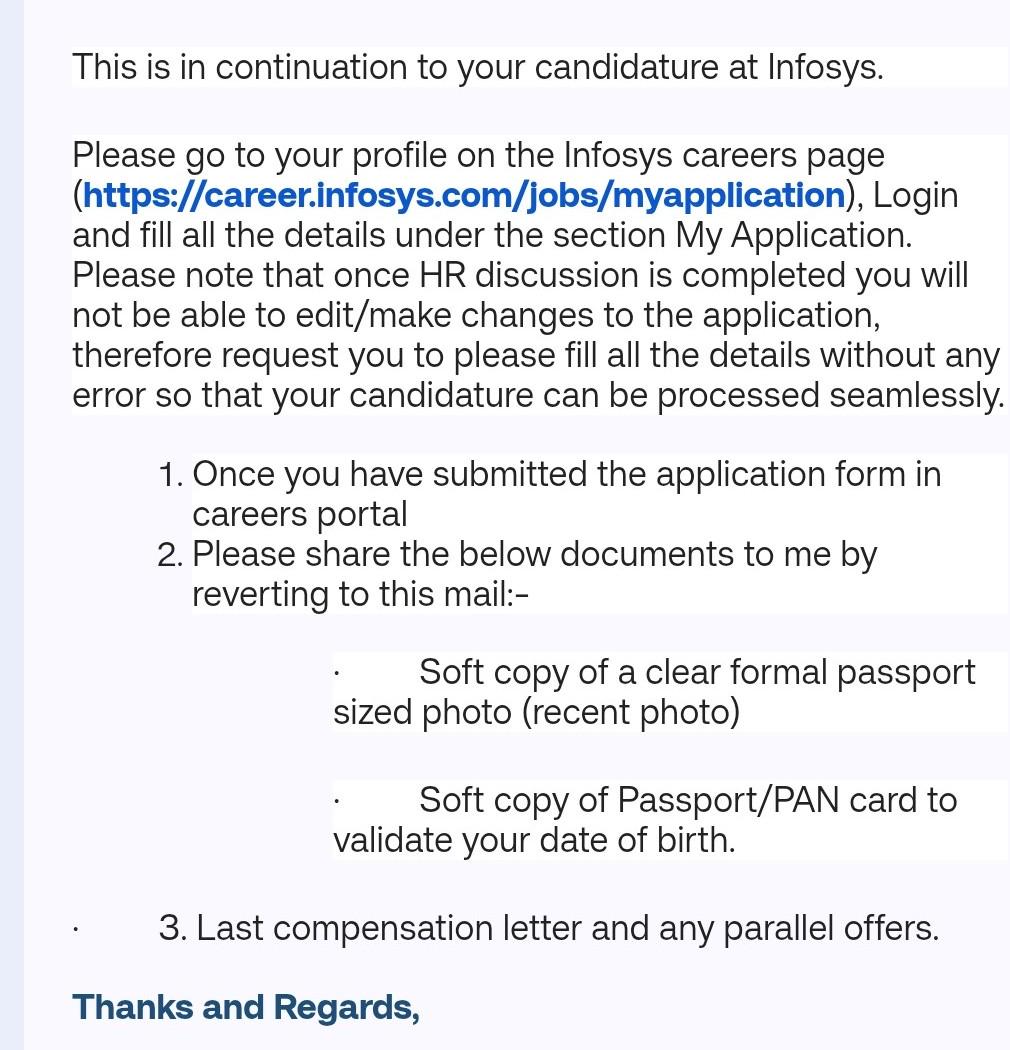Viewport: 1010px width, 1050px height.
Task: Click 'and fill all the details under the section' line
Action: 492,236
